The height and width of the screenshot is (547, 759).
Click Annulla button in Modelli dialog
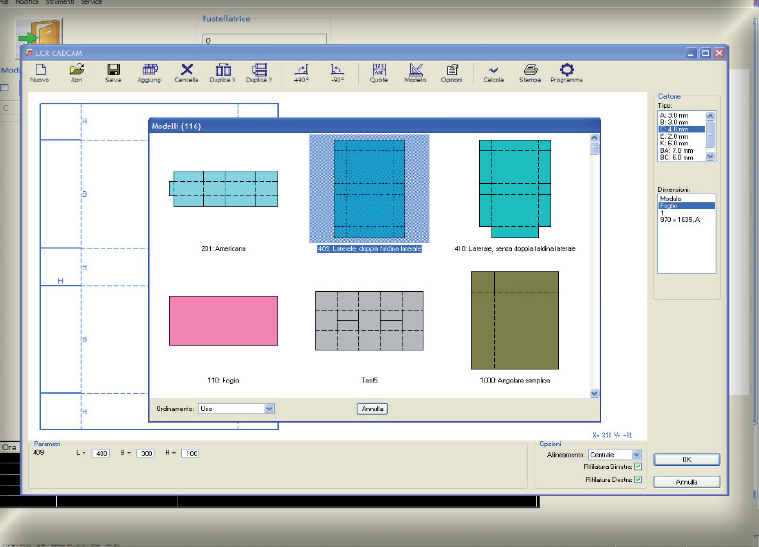pos(372,408)
